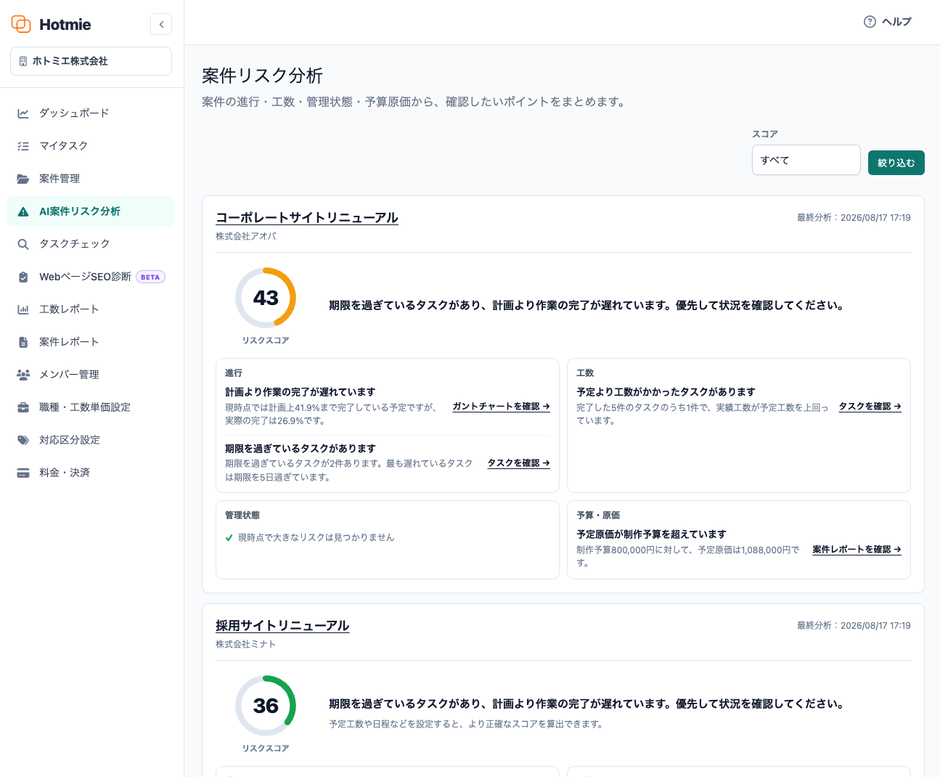Go to マイタスク in the sidebar

pos(91,146)
